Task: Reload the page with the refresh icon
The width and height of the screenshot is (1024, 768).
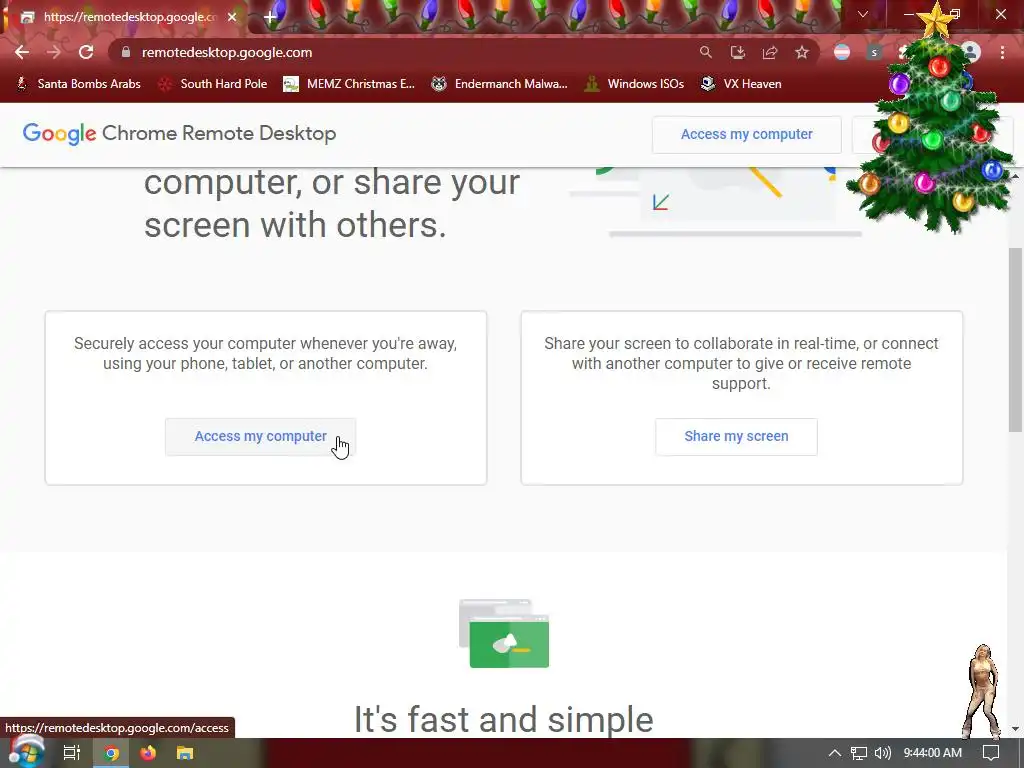Action: [x=86, y=52]
